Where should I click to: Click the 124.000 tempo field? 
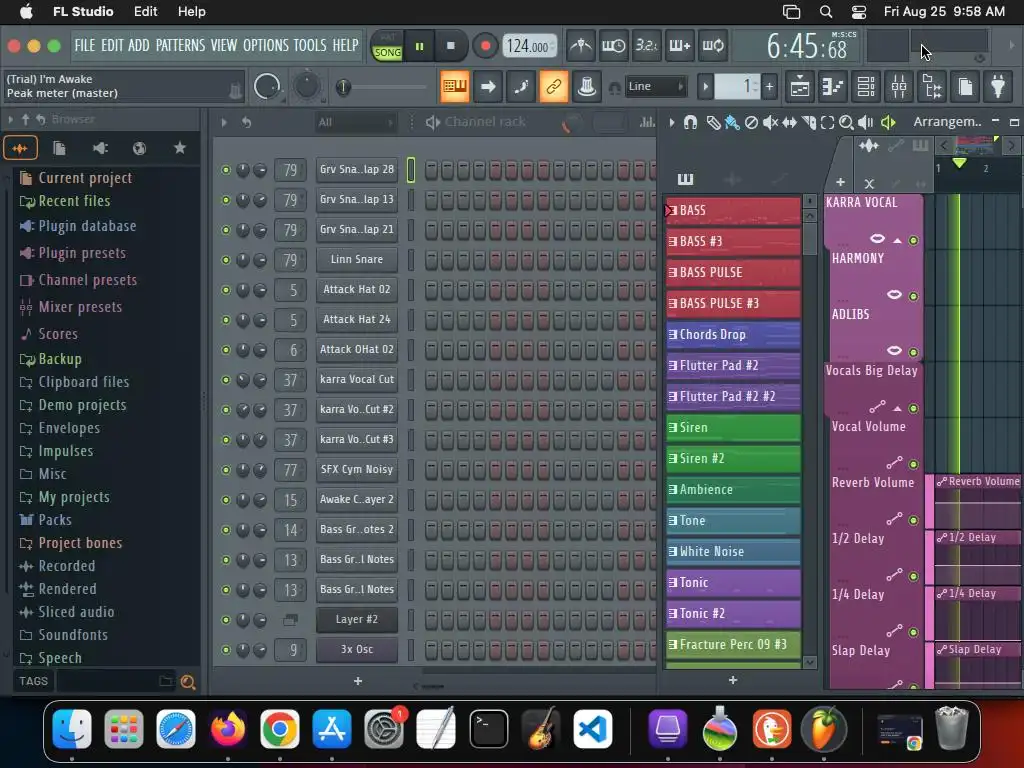(529, 46)
